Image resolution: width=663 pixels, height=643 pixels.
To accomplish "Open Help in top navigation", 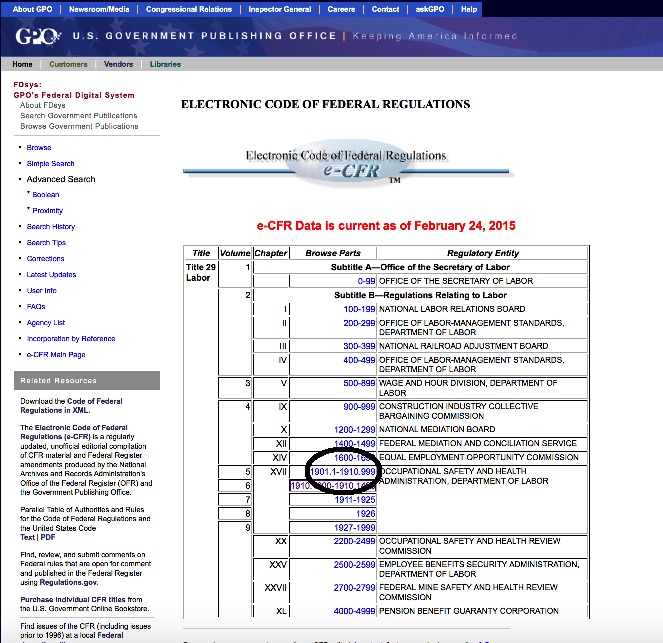I will (468, 9).
